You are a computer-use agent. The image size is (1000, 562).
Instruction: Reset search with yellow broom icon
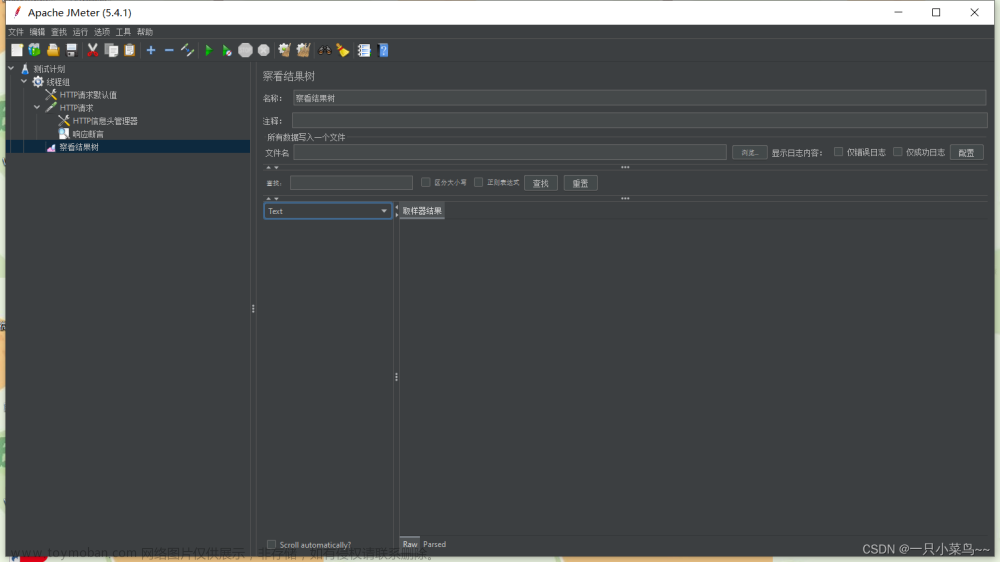pos(343,50)
